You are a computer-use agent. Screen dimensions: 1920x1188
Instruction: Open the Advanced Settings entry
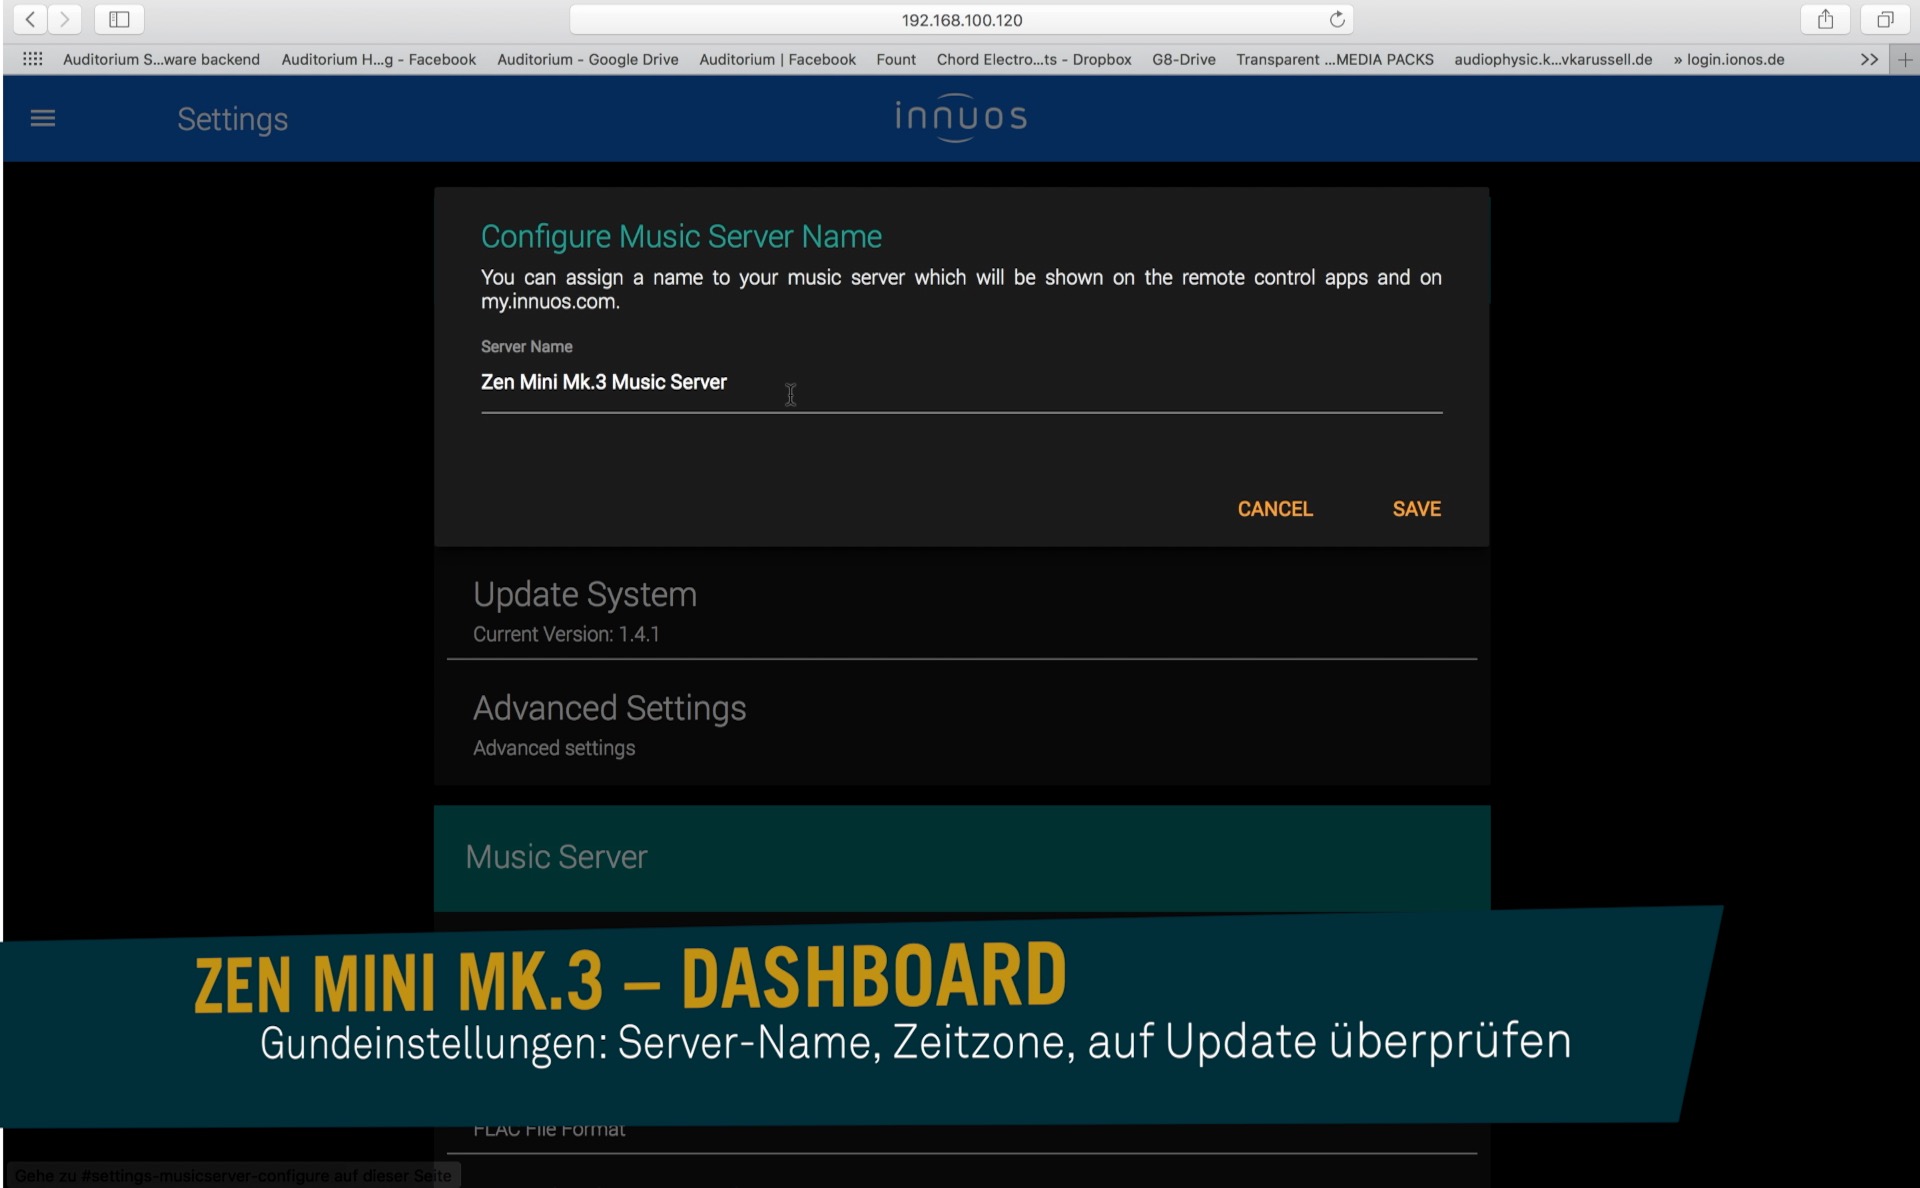coord(961,724)
